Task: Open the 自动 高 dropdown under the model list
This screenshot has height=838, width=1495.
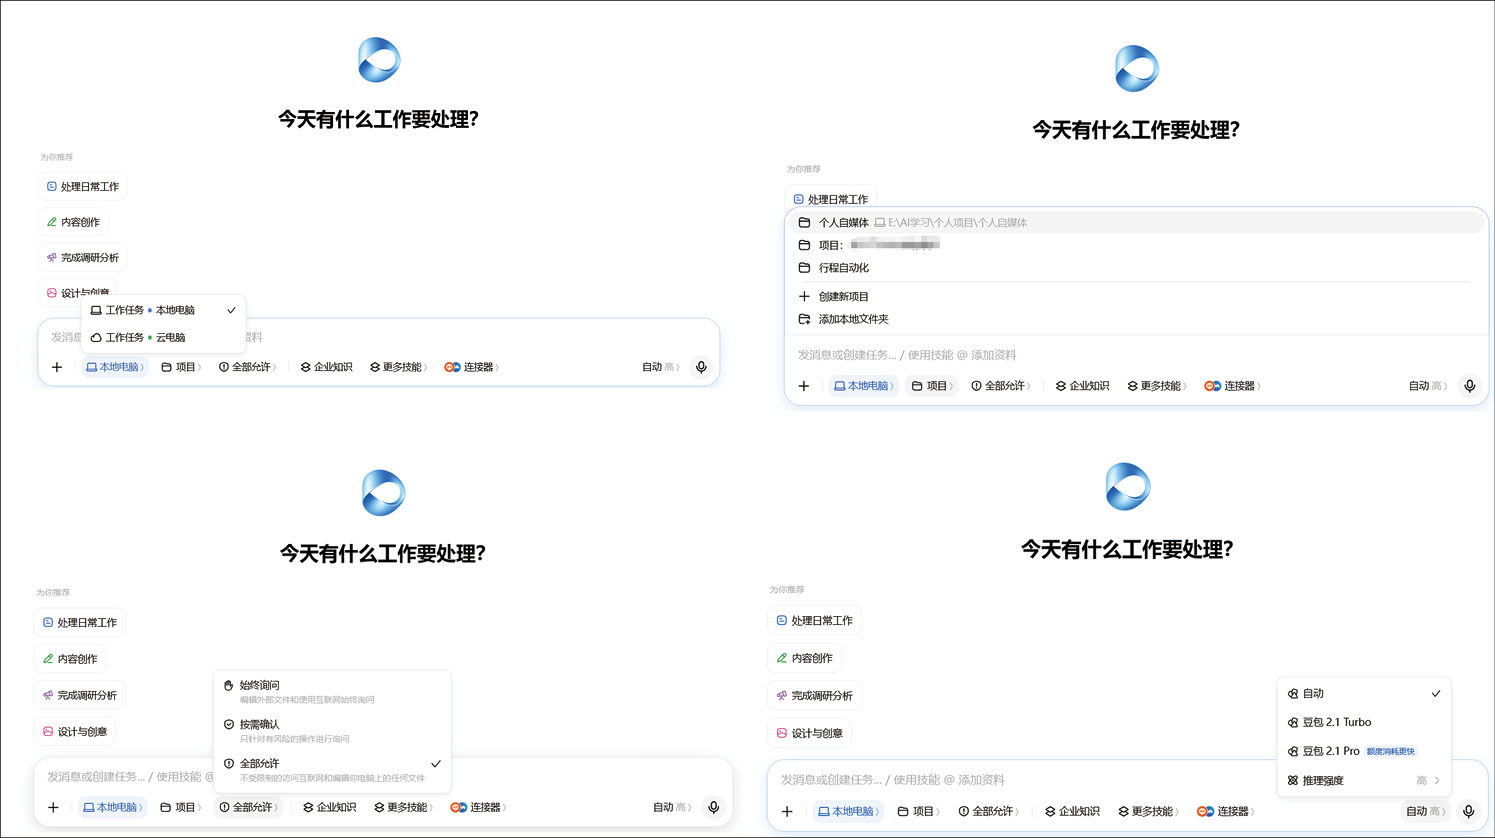Action: click(x=1427, y=812)
